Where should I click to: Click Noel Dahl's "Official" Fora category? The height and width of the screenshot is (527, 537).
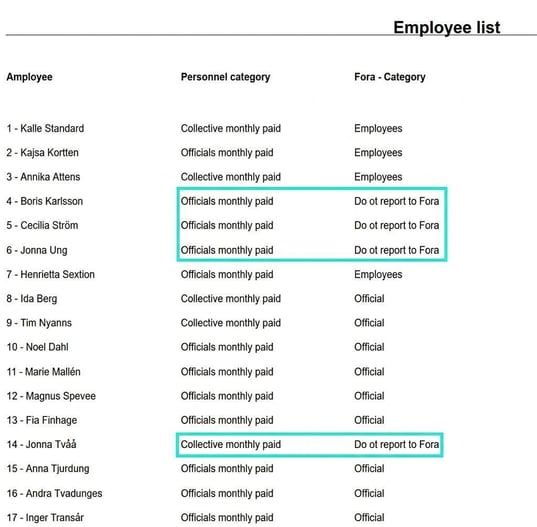(x=369, y=347)
